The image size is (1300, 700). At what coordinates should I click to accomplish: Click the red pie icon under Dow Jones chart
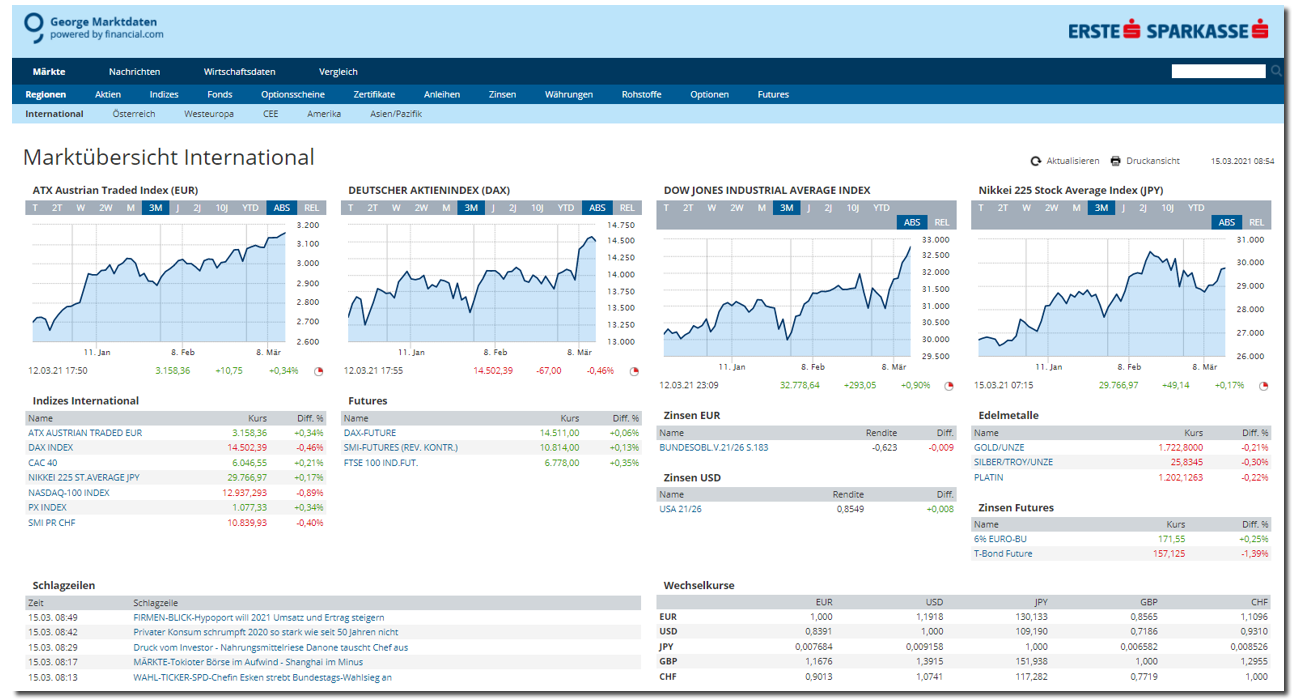(950, 385)
